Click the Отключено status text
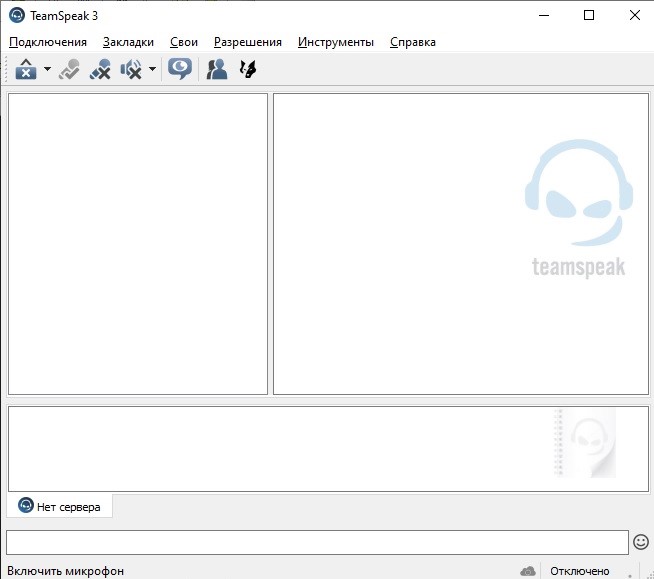 point(580,571)
